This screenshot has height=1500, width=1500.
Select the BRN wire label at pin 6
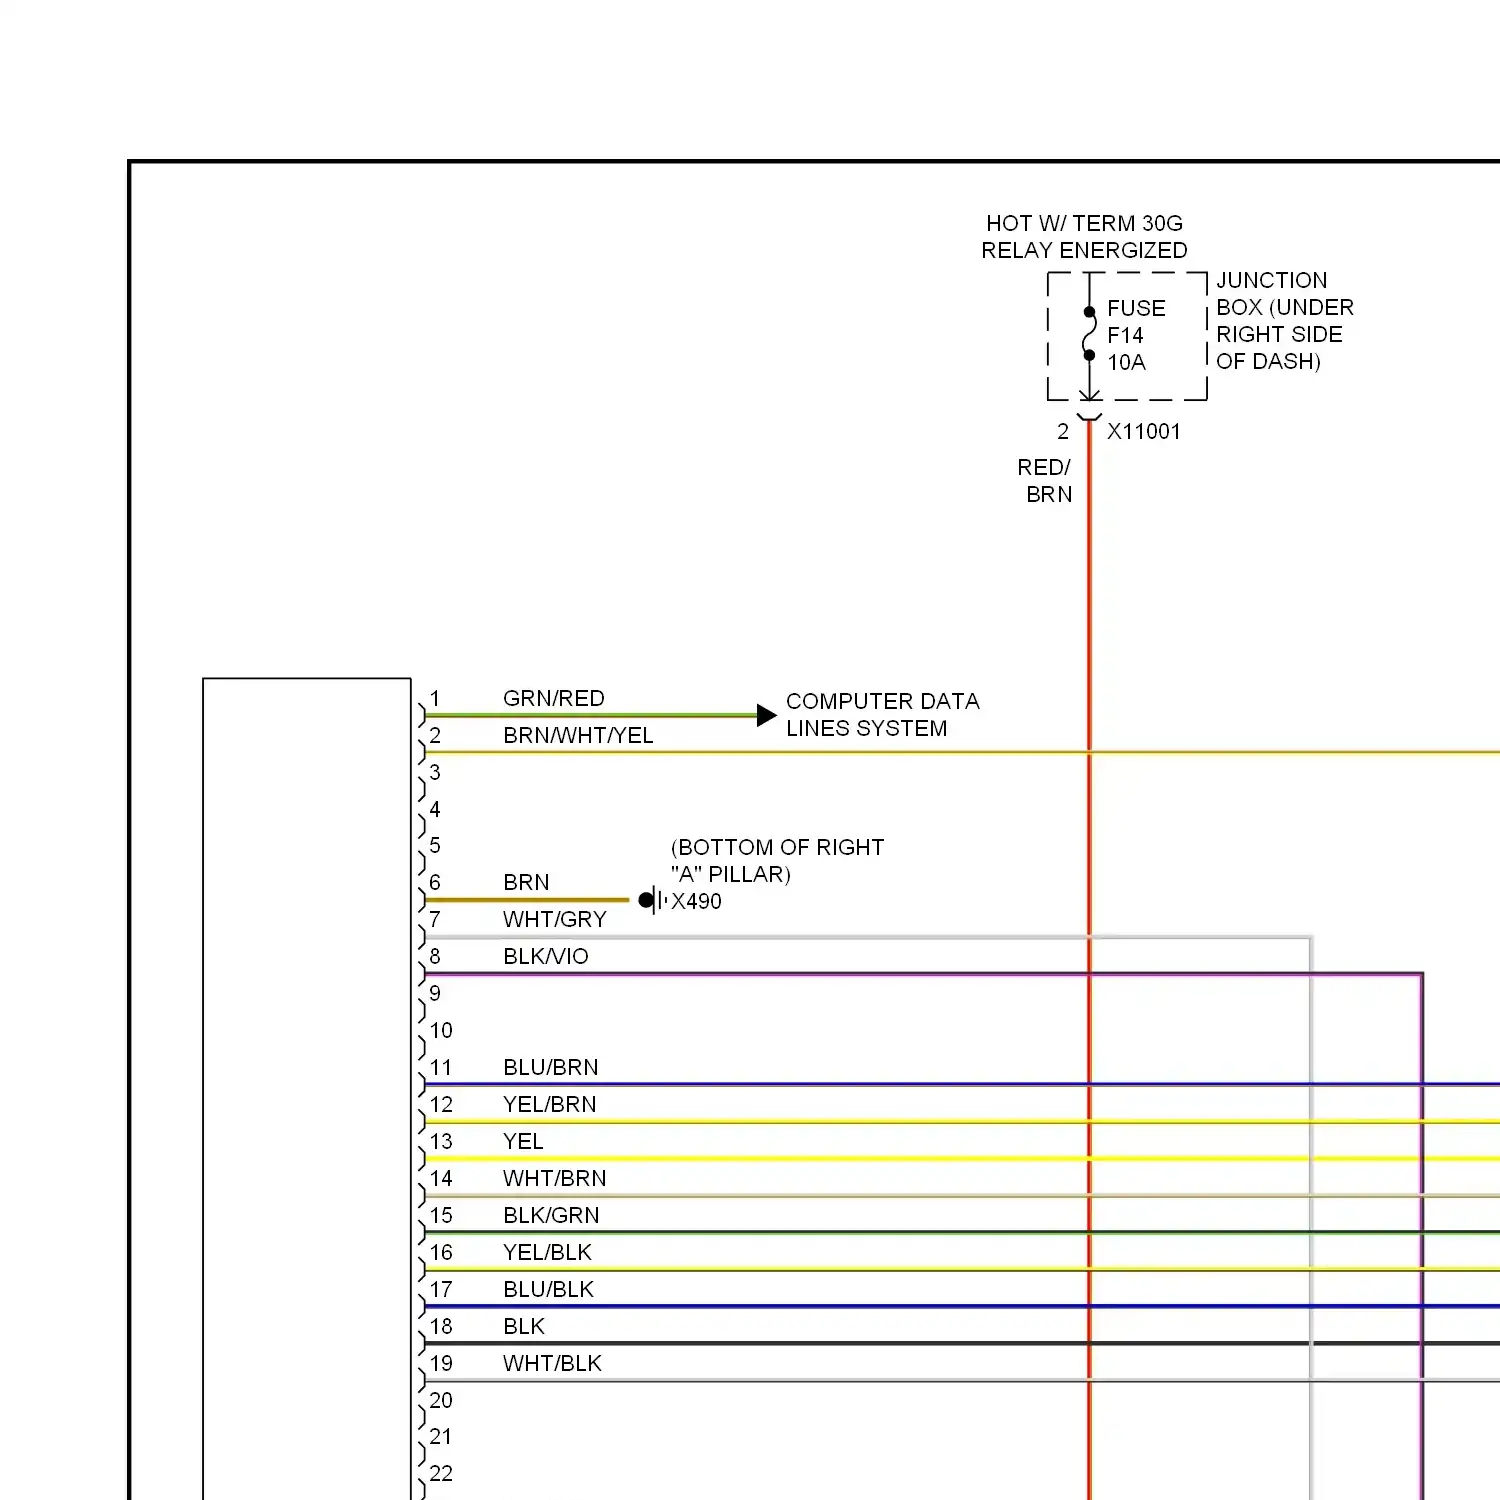[x=526, y=882]
